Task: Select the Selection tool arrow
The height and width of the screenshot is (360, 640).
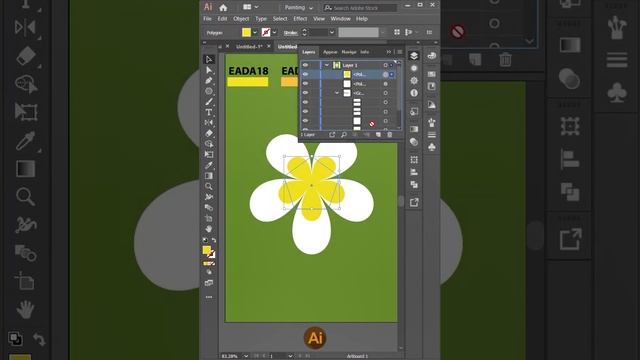Action: 209,60
